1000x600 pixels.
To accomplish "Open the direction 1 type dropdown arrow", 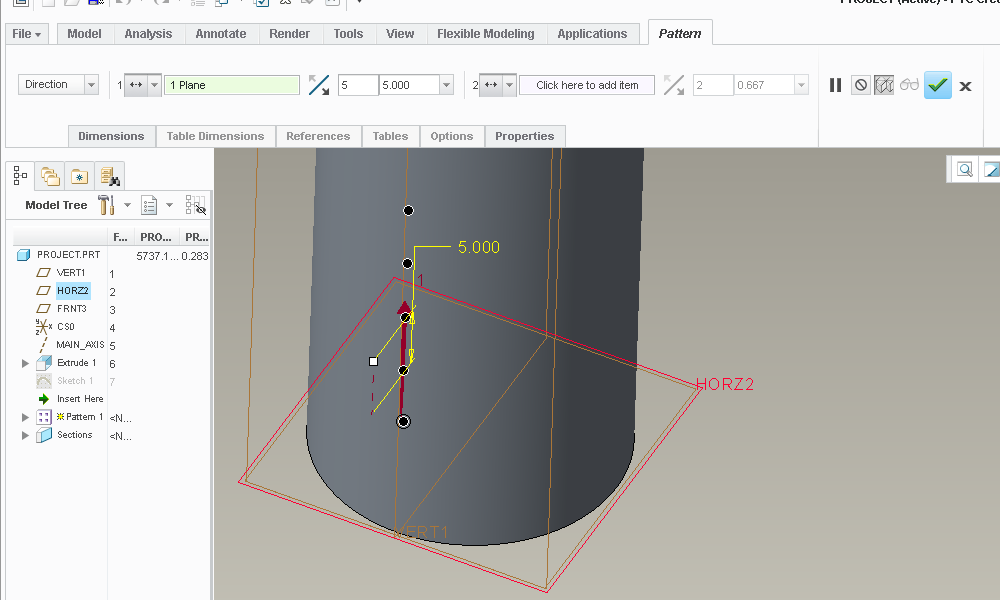I will pyautogui.click(x=154, y=85).
